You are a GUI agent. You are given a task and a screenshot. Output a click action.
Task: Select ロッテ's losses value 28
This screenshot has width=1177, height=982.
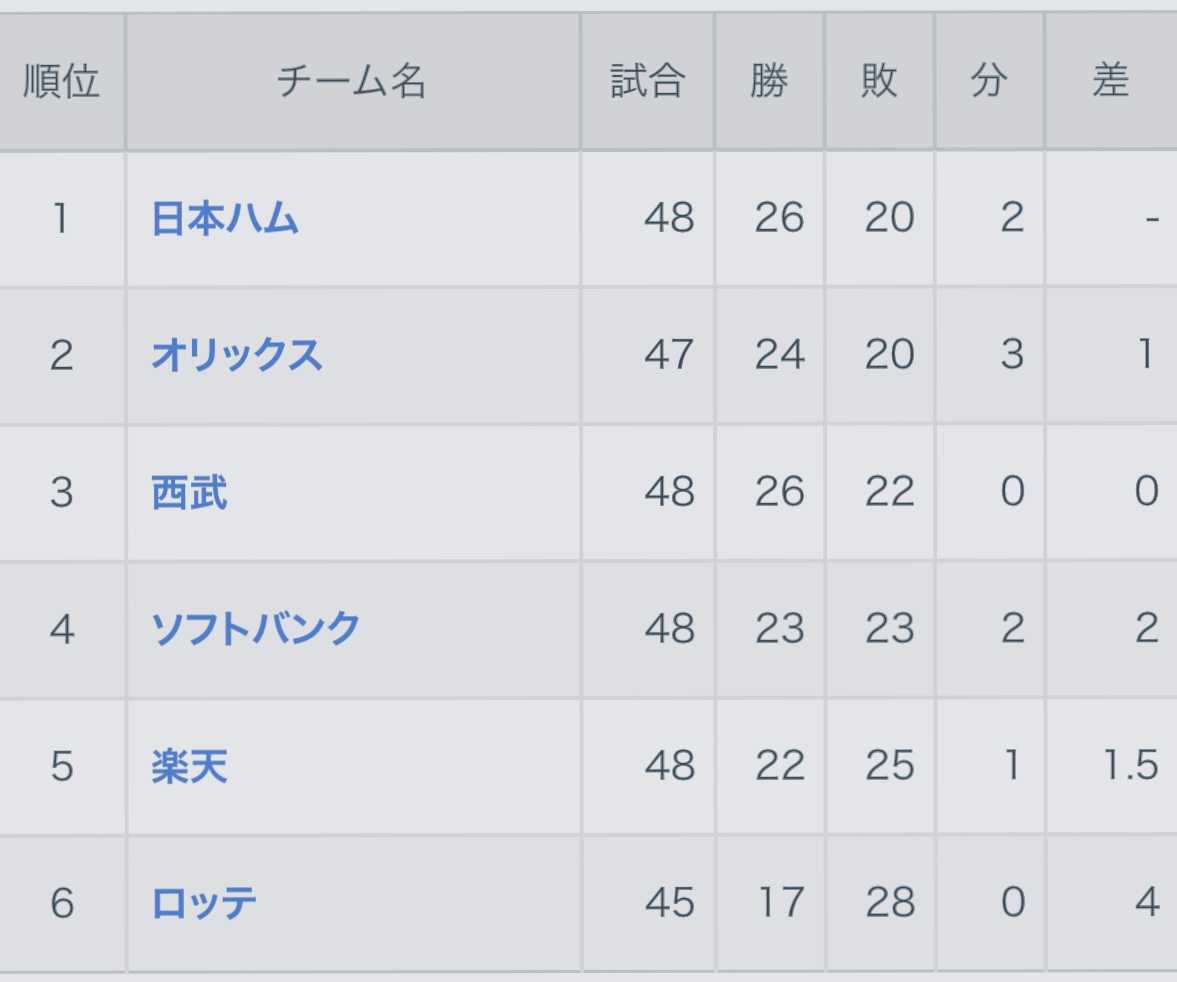tap(890, 903)
